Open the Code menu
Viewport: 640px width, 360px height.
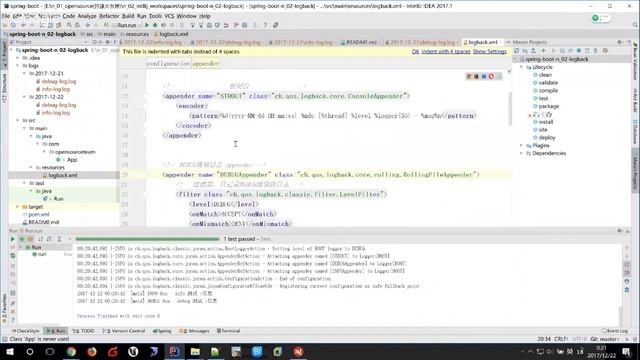(x=69, y=16)
